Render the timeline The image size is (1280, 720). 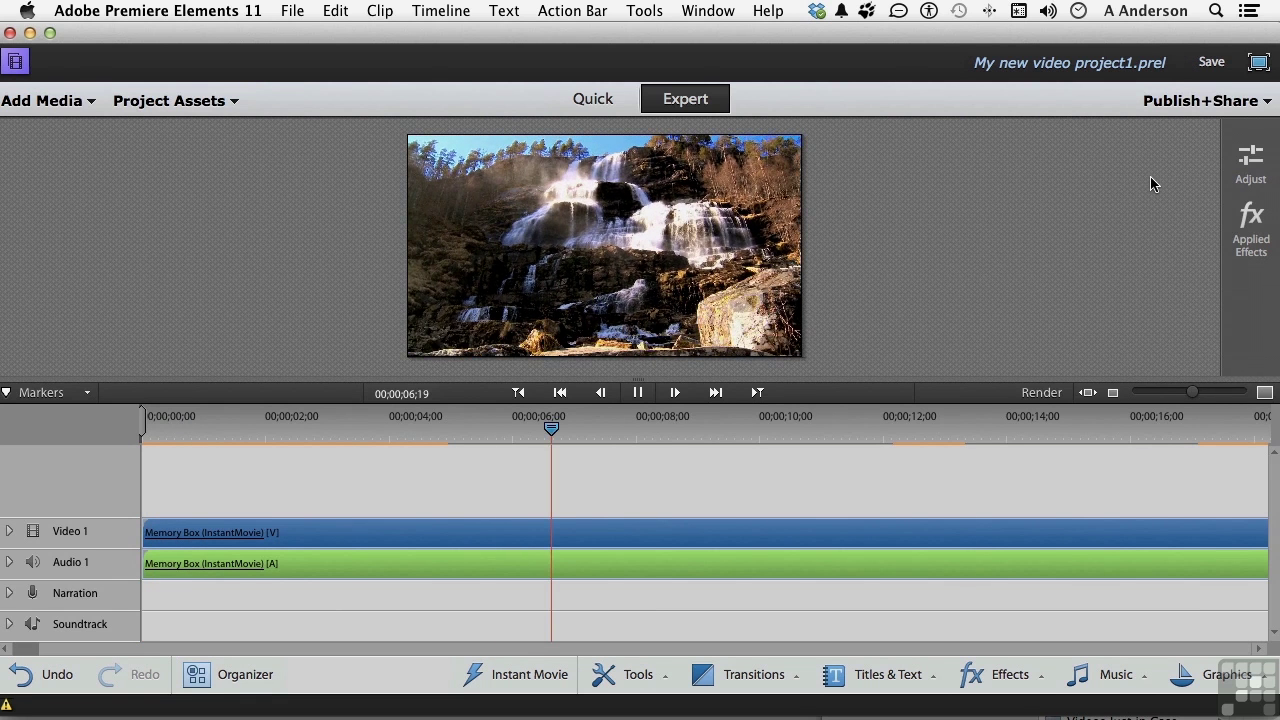(1041, 393)
